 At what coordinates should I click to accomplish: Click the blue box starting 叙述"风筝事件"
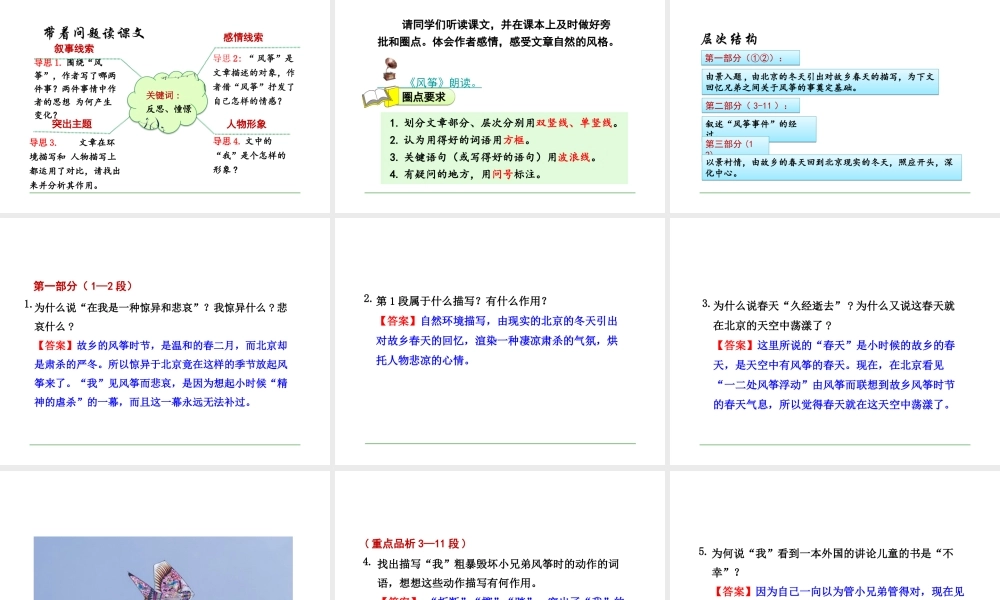pyautogui.click(x=759, y=129)
